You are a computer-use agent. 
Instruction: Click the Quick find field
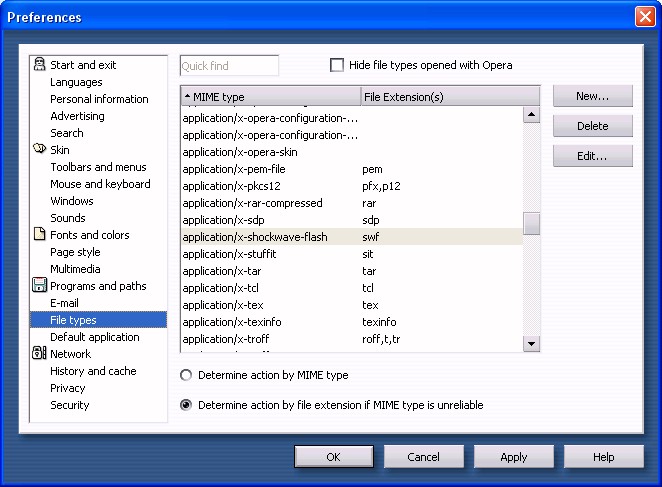229,65
